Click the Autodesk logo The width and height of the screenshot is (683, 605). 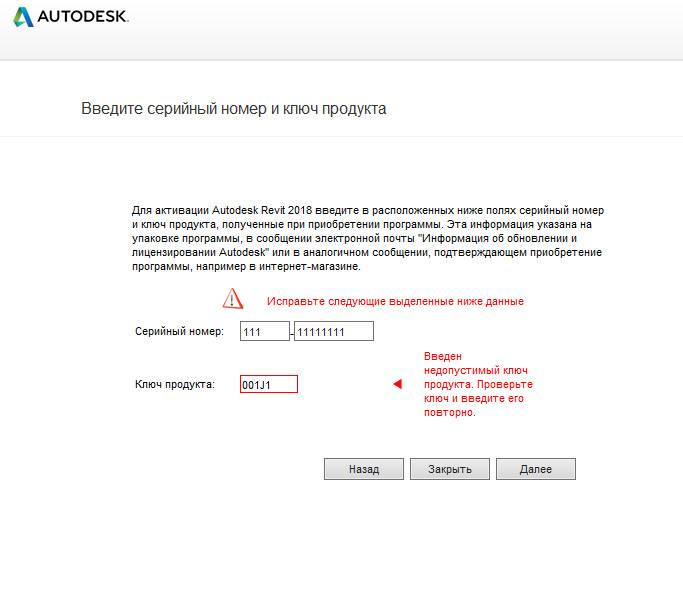[71, 17]
